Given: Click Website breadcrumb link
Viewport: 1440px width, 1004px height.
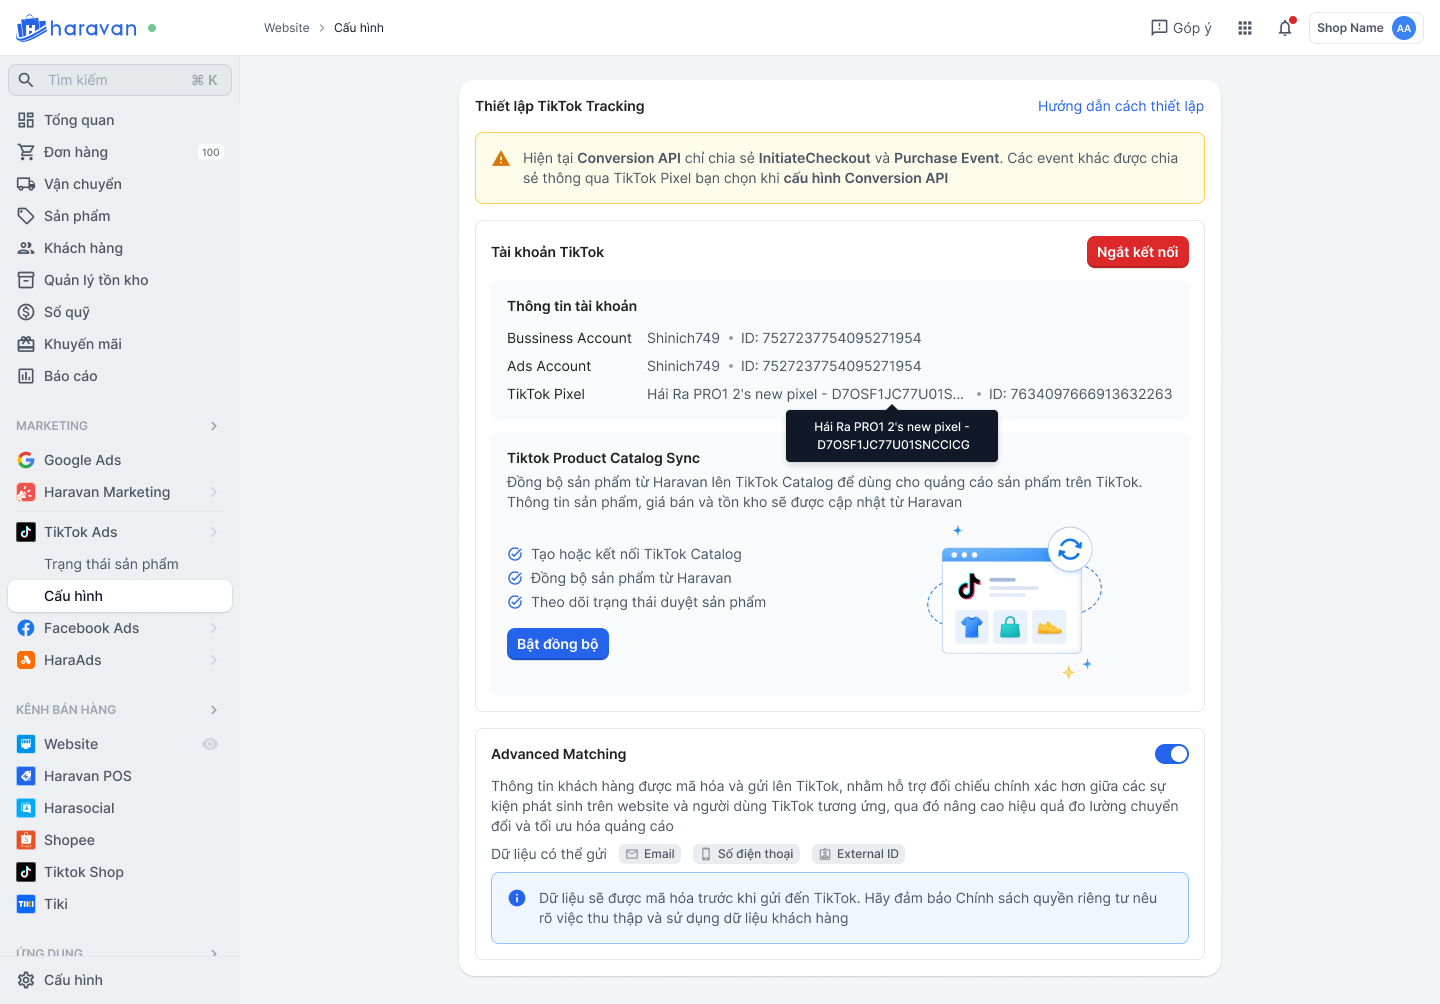Looking at the screenshot, I should point(287,28).
